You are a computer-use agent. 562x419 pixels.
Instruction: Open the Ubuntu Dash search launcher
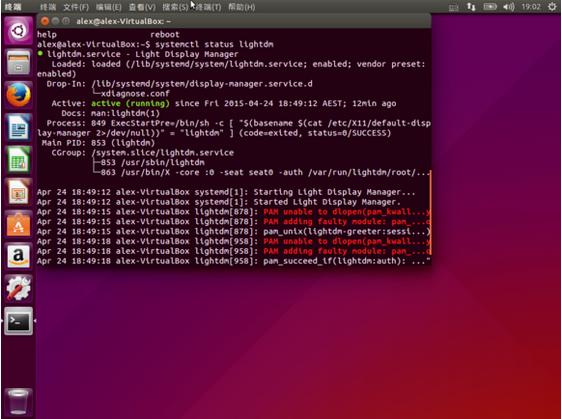pyautogui.click(x=18, y=31)
